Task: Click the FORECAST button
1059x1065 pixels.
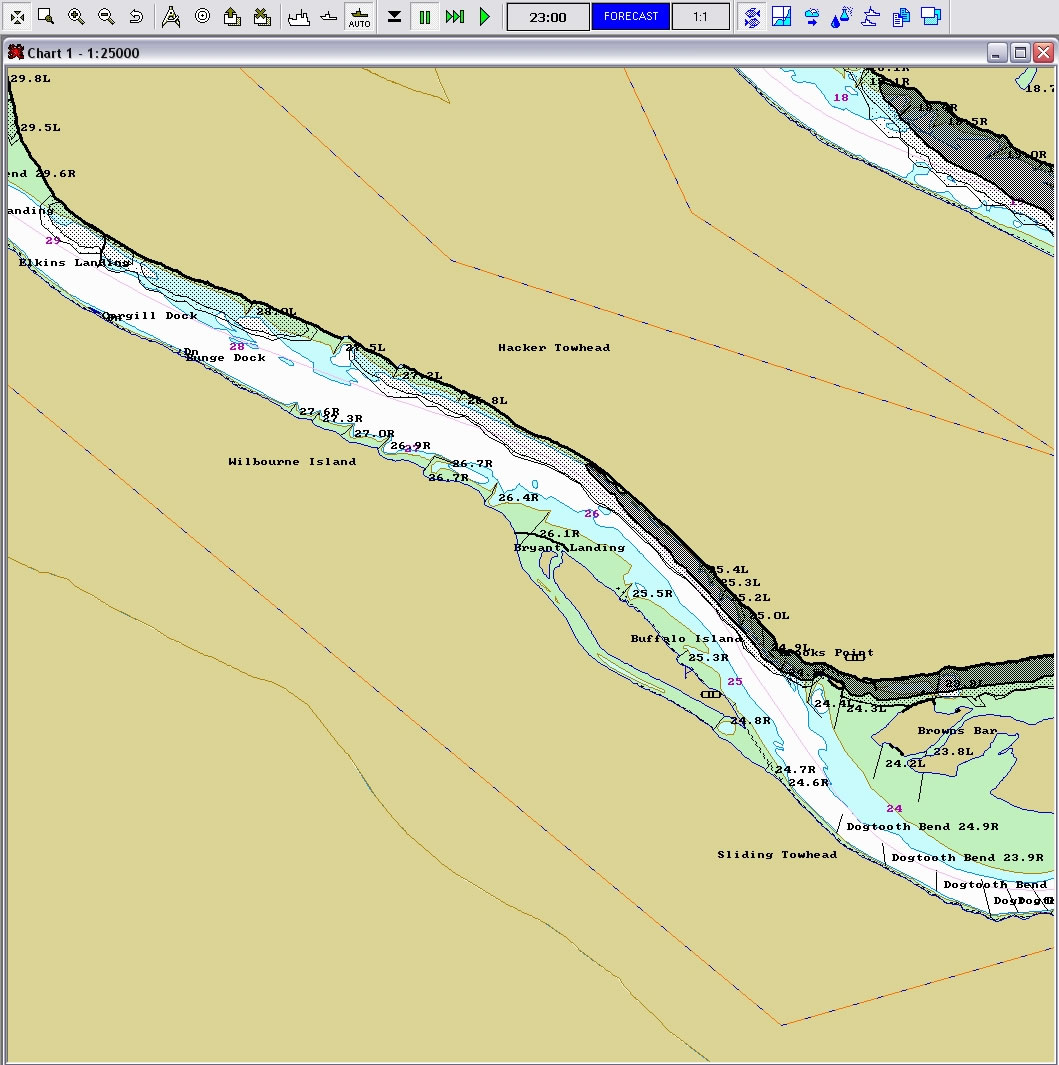Action: coord(630,16)
